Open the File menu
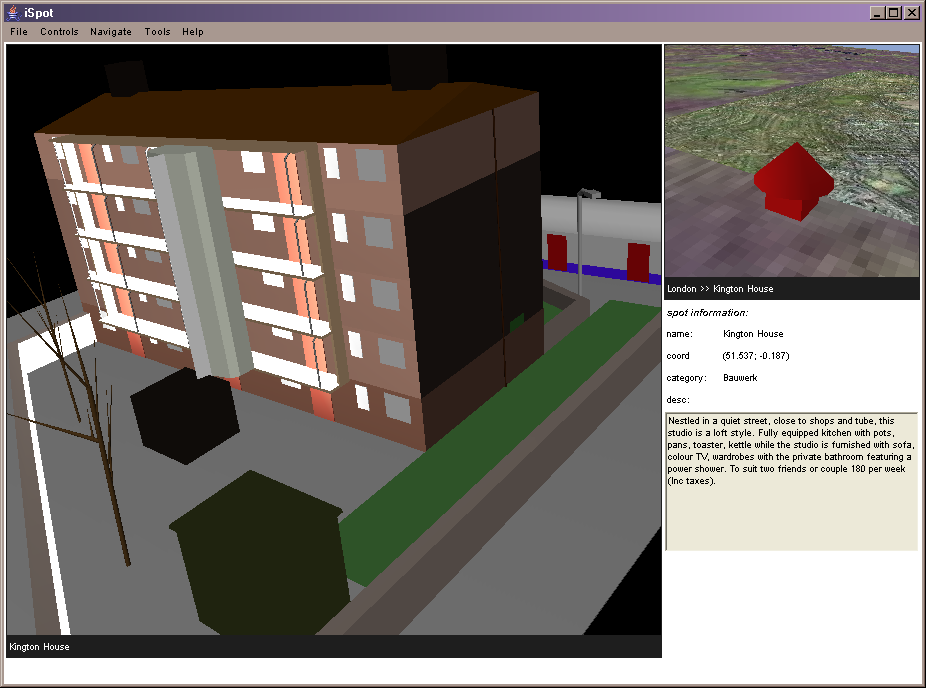Screen dimensions: 926x688 click(19, 32)
